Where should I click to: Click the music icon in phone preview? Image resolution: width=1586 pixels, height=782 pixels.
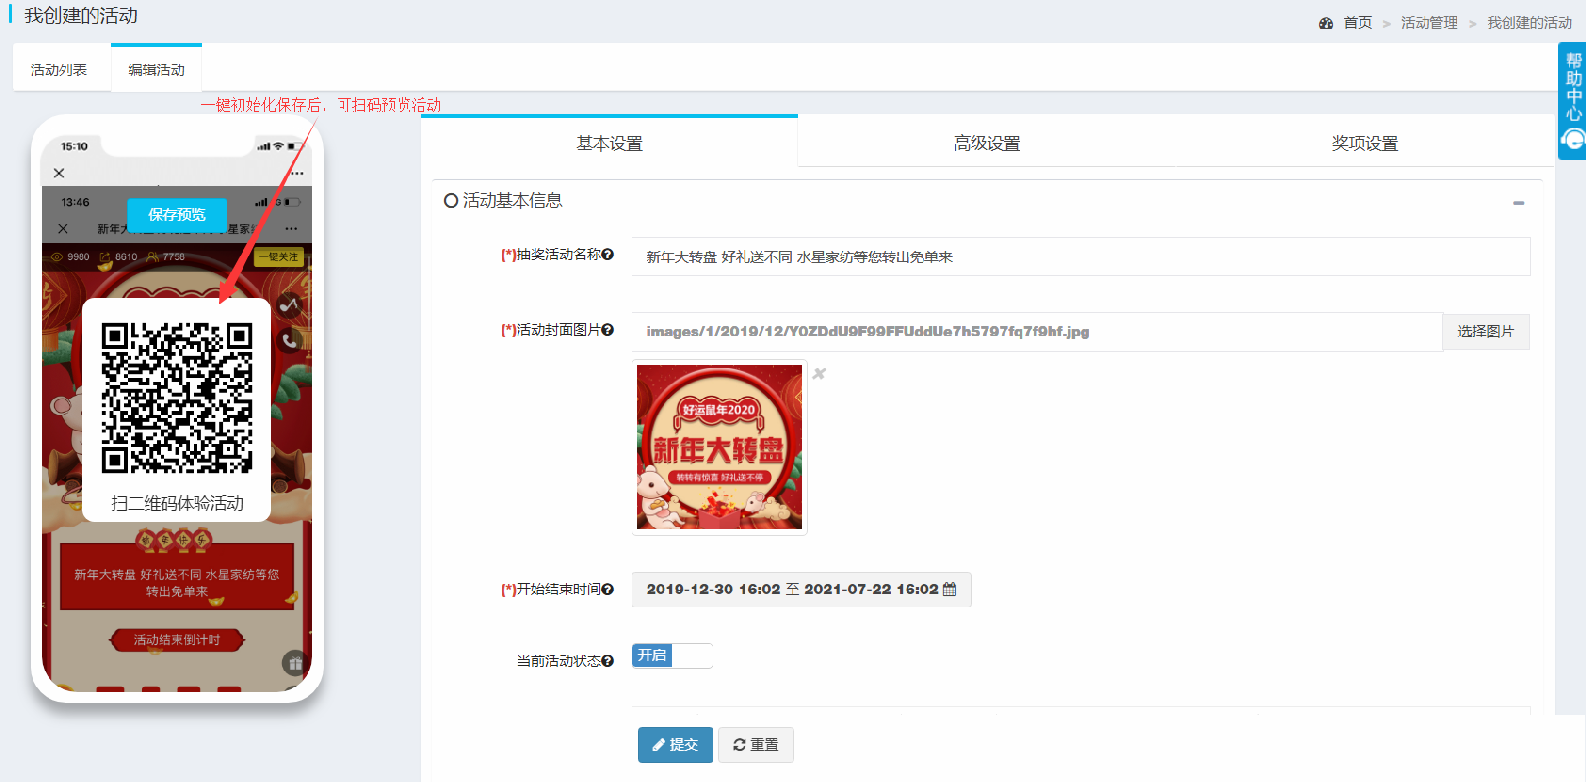coord(290,304)
